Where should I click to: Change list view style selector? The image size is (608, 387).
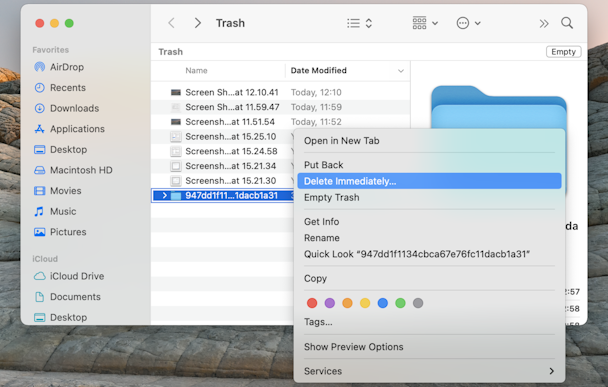359,23
